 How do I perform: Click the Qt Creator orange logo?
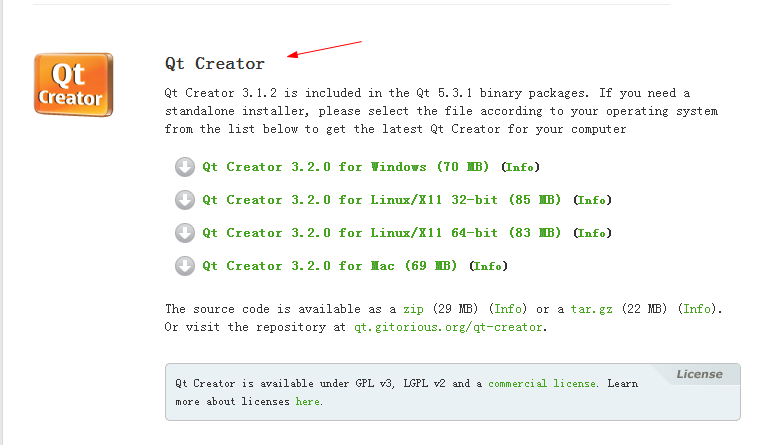[73, 85]
